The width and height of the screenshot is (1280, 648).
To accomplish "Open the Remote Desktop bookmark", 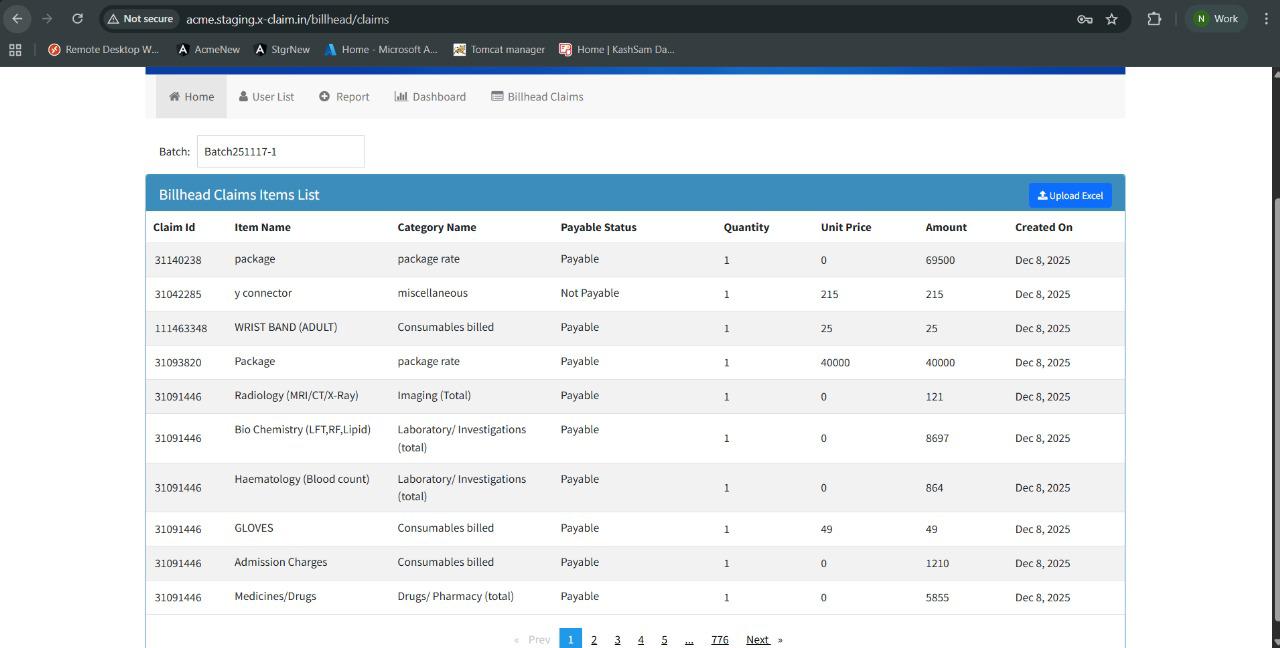I will pyautogui.click(x=103, y=49).
